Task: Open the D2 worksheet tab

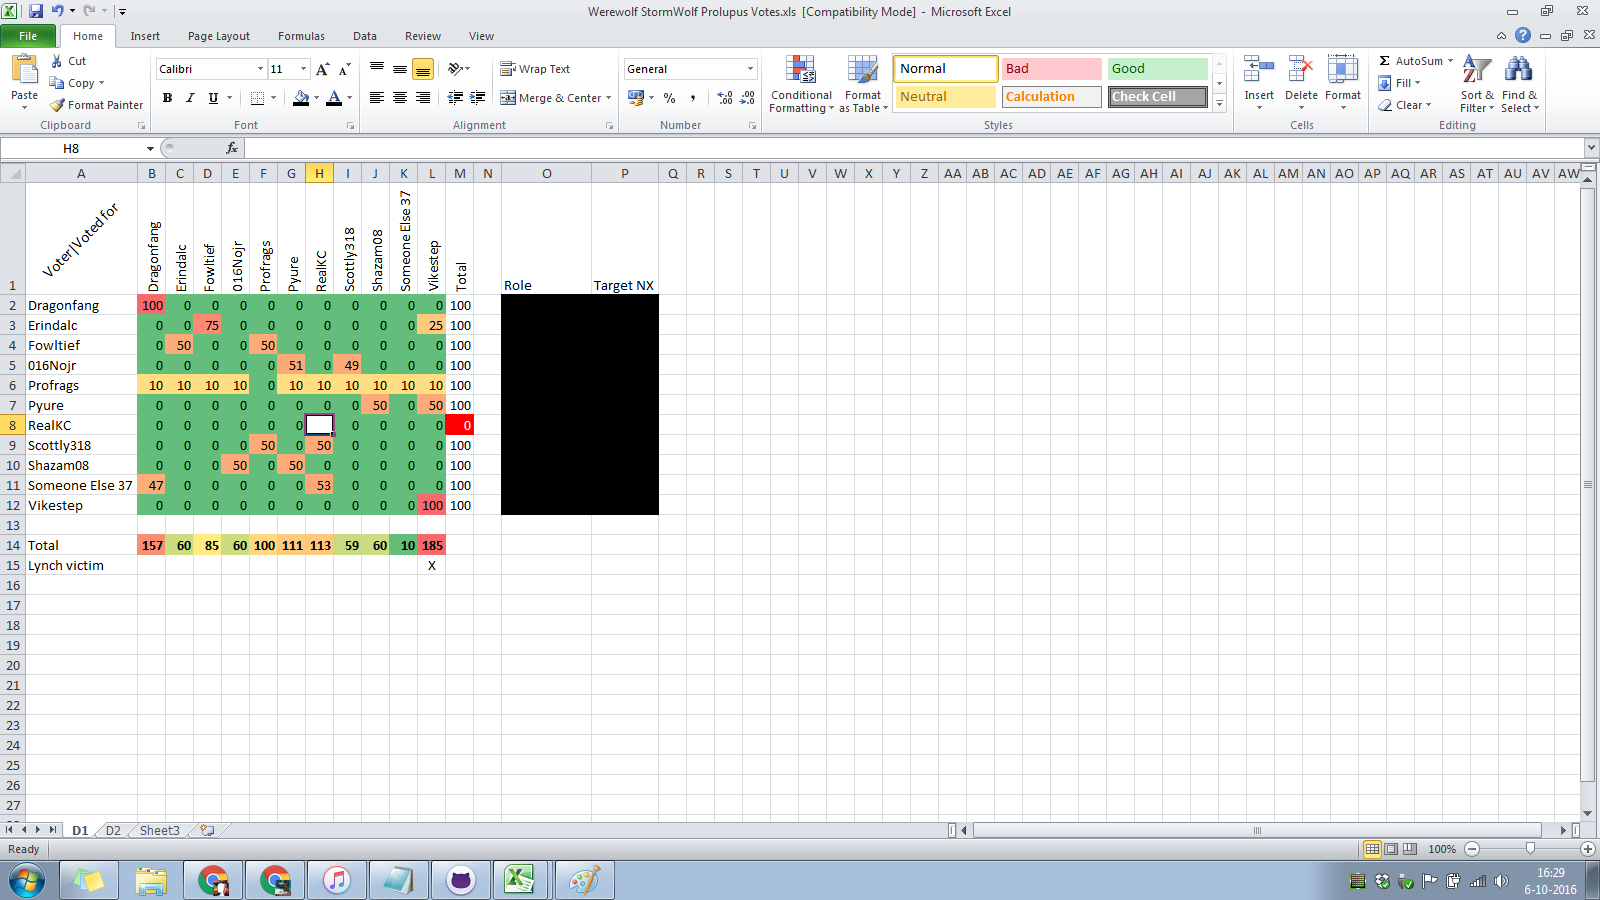Action: click(x=113, y=830)
